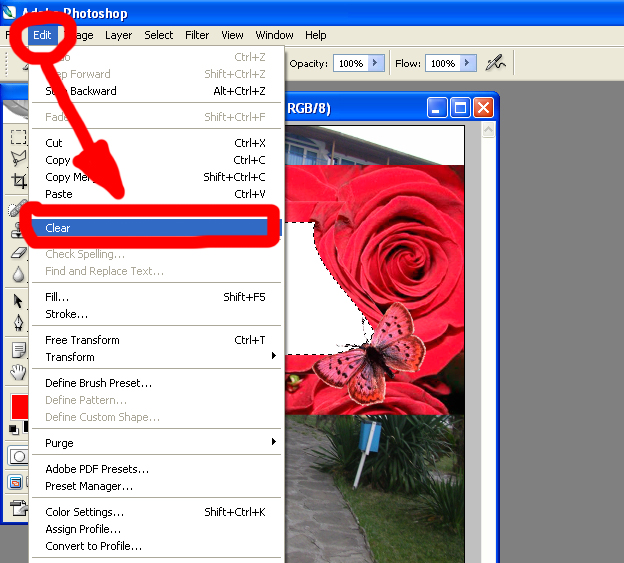Click the document scroll-up arrow
The image size is (624, 563).
click(x=488, y=130)
